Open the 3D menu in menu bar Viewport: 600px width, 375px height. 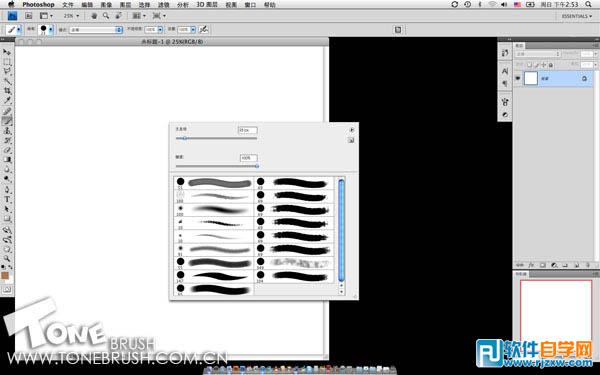click(207, 5)
